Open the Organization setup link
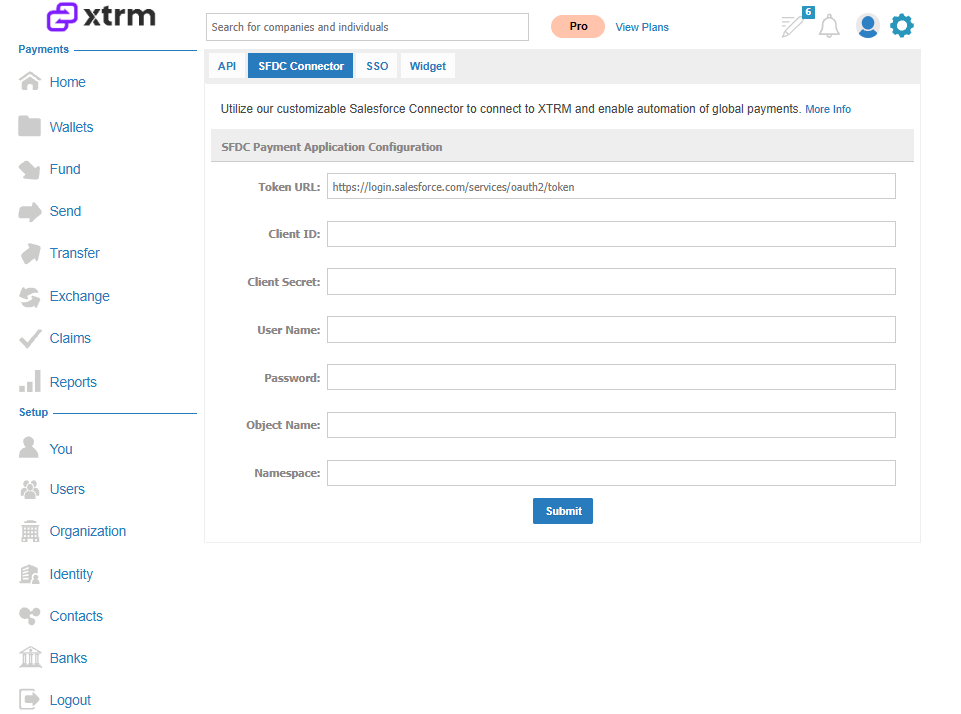Viewport: 961px width, 714px height. coord(88,531)
